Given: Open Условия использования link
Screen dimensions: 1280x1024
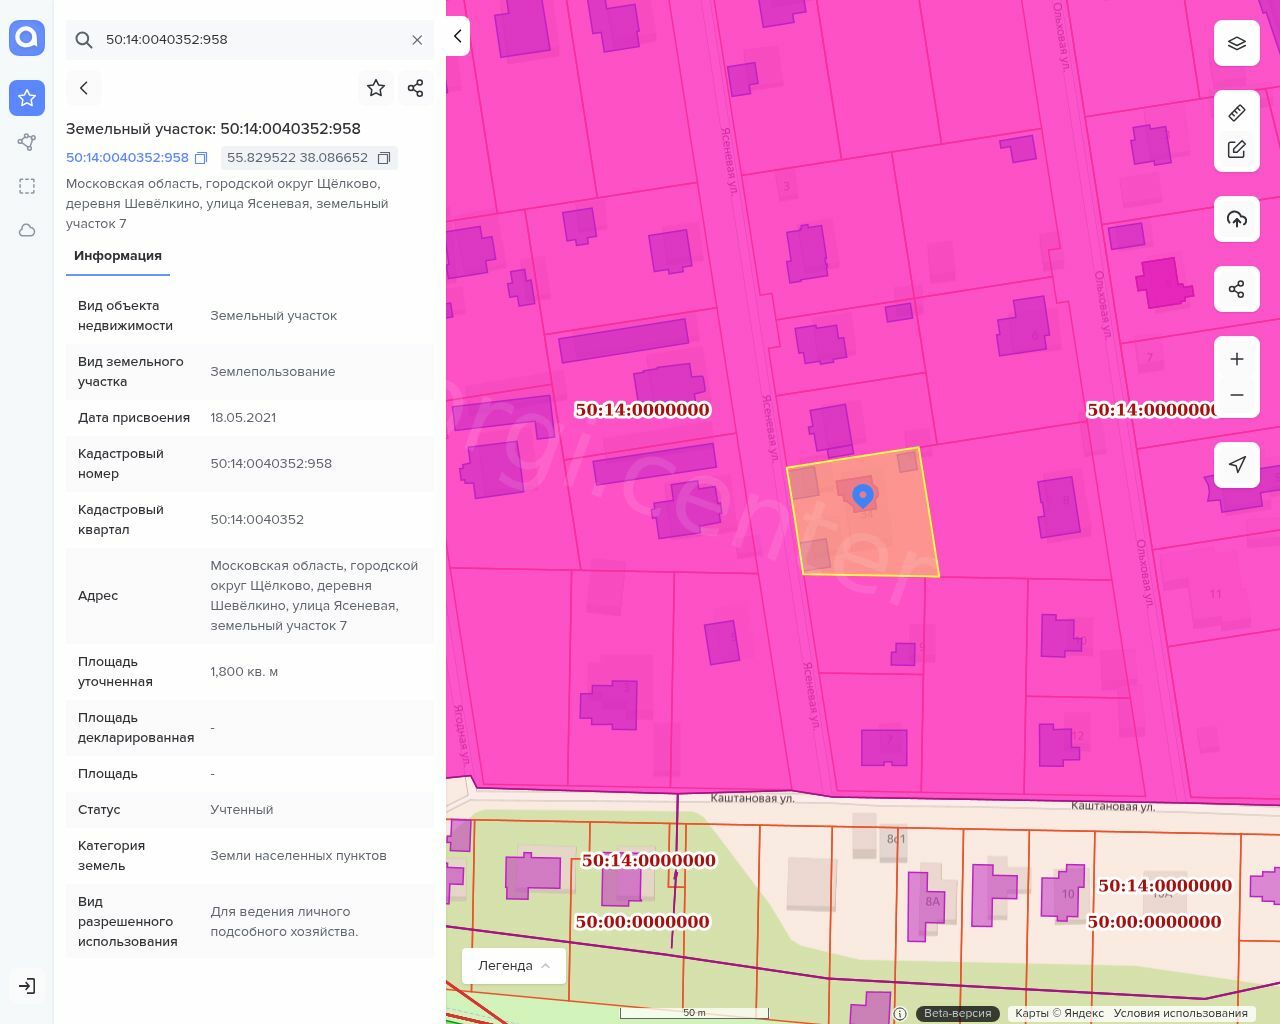Looking at the screenshot, I should point(1180,1013).
